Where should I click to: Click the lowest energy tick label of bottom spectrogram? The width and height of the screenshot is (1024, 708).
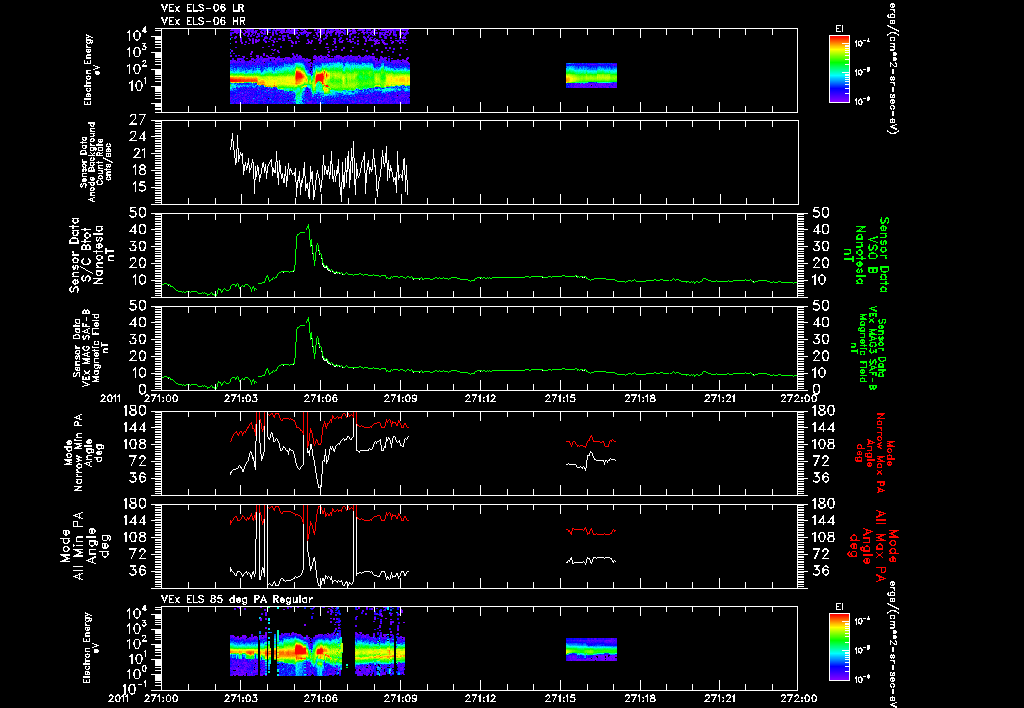[x=133, y=688]
